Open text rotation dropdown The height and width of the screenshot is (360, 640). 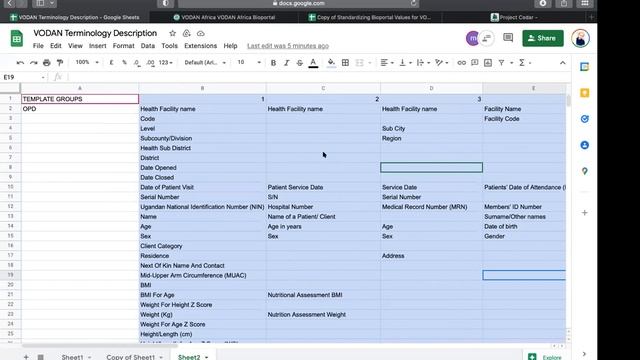point(442,63)
